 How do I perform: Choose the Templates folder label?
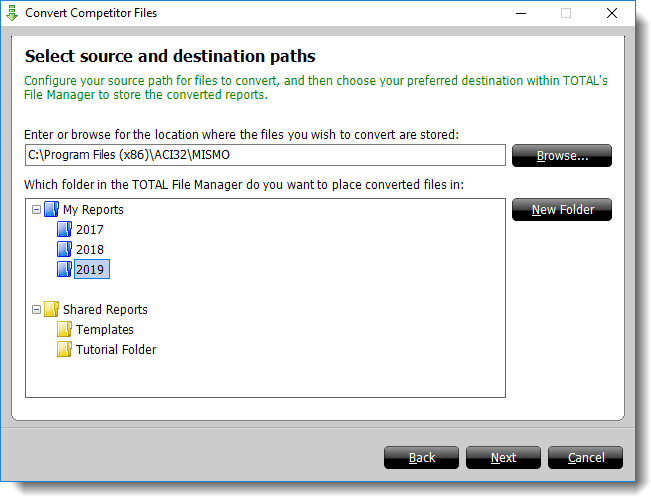[x=104, y=330]
